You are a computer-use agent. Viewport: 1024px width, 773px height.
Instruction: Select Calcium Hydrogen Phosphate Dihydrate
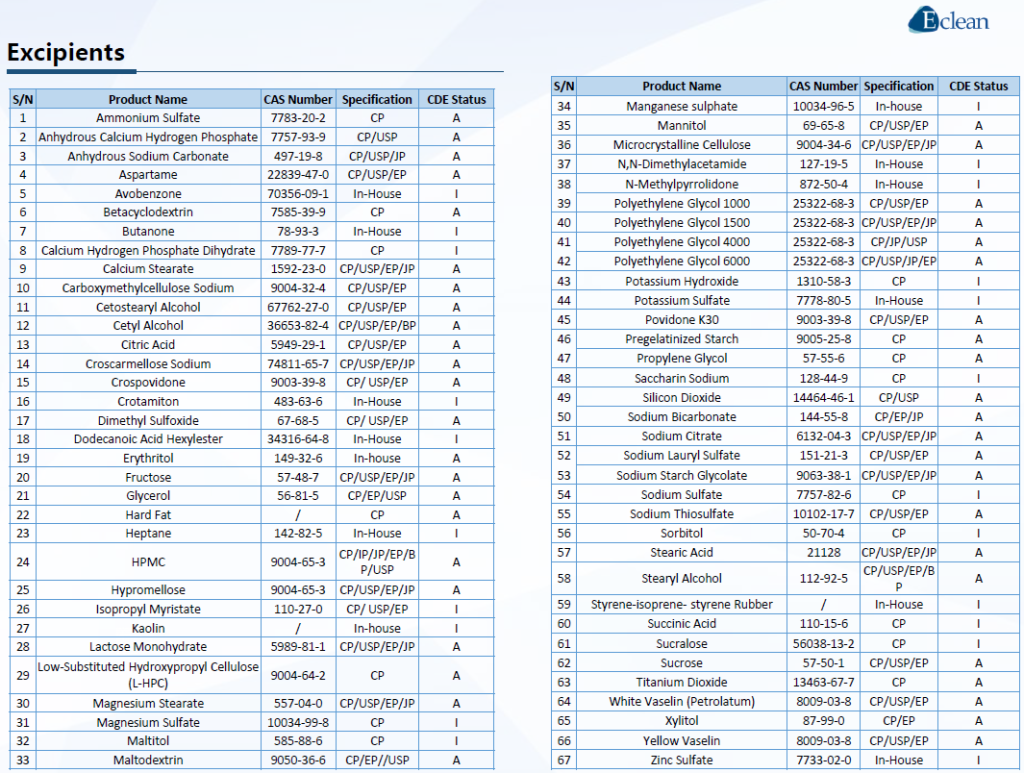tap(148, 251)
